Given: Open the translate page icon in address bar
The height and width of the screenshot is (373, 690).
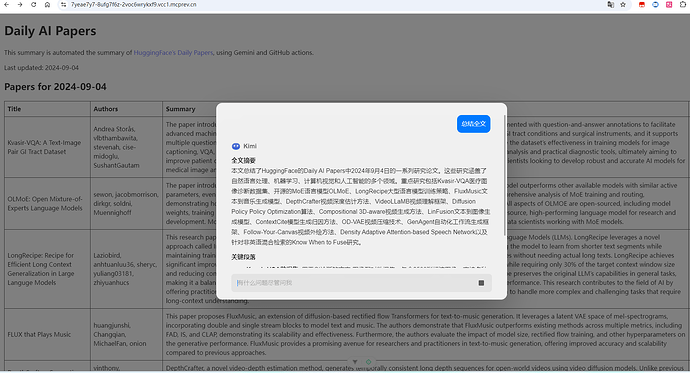Looking at the screenshot, I should 610,4.
